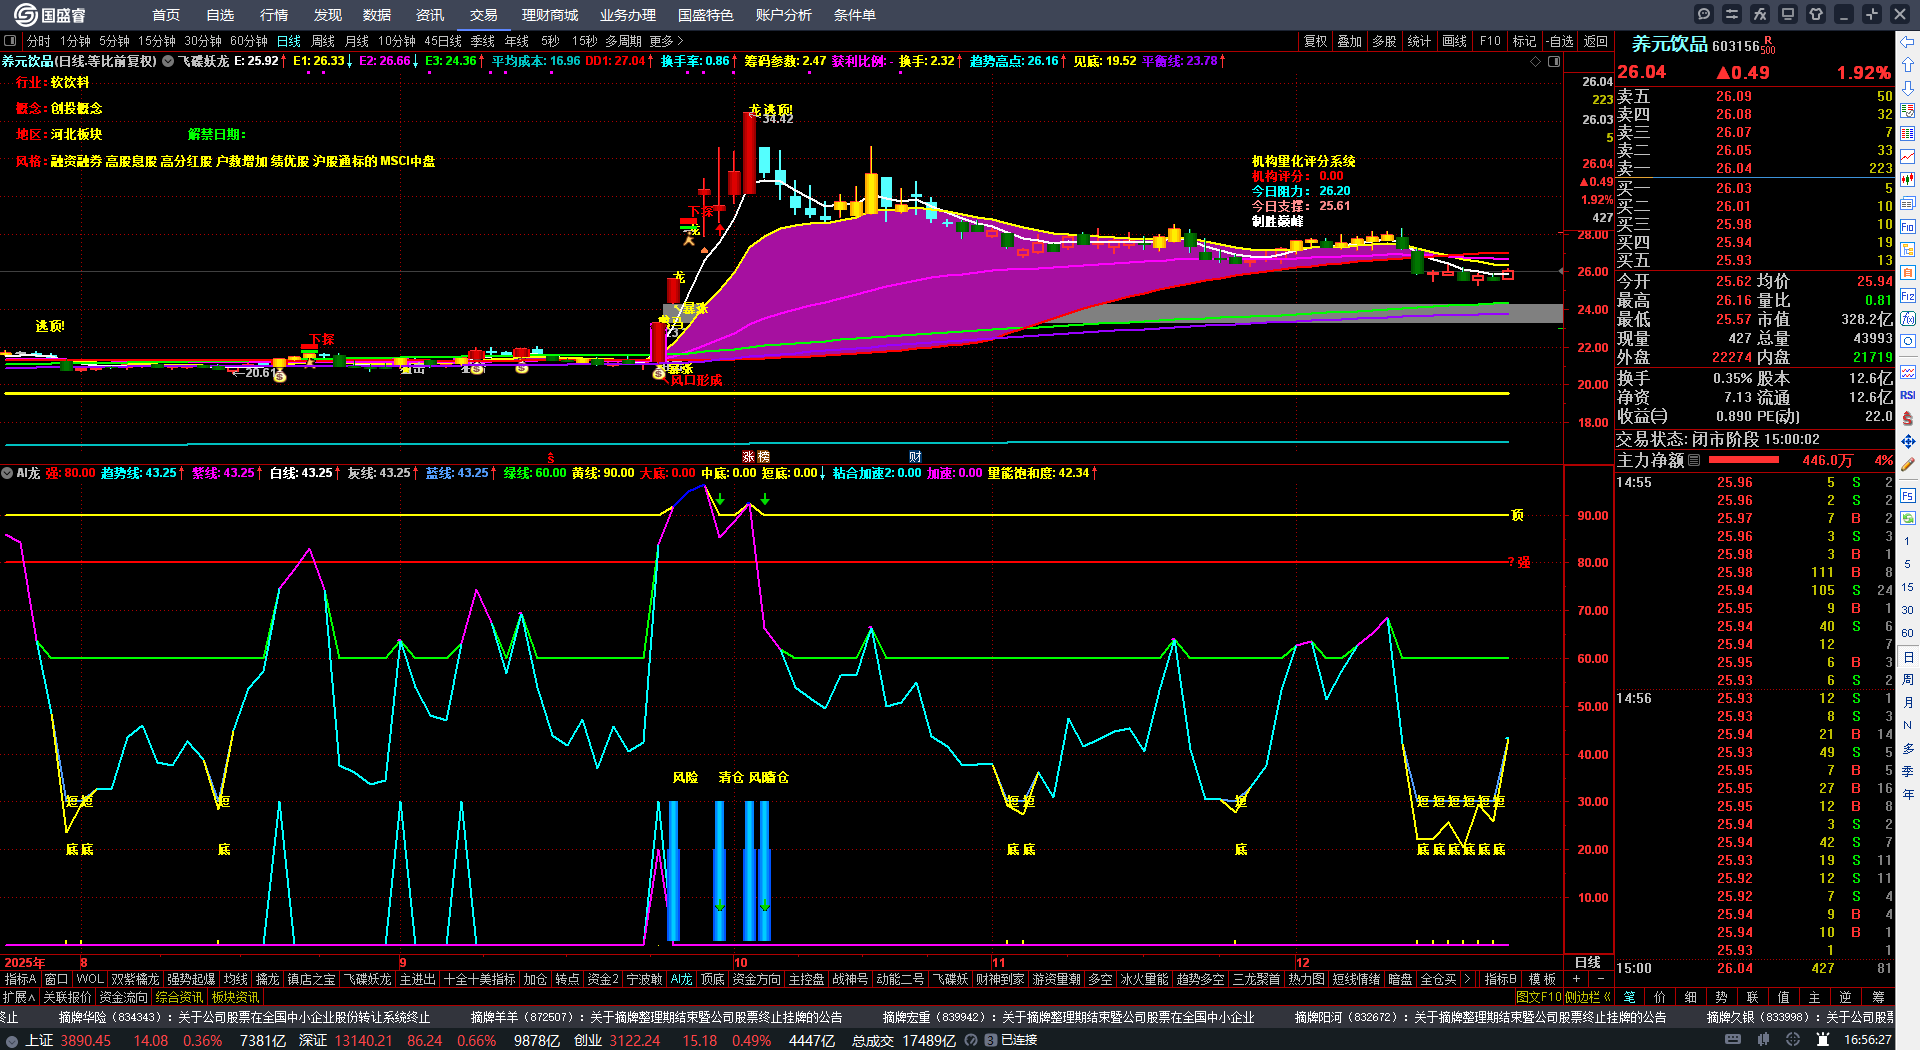
Task: Click the 主力净额 red progress bar
Action: pyautogui.click(x=1744, y=461)
